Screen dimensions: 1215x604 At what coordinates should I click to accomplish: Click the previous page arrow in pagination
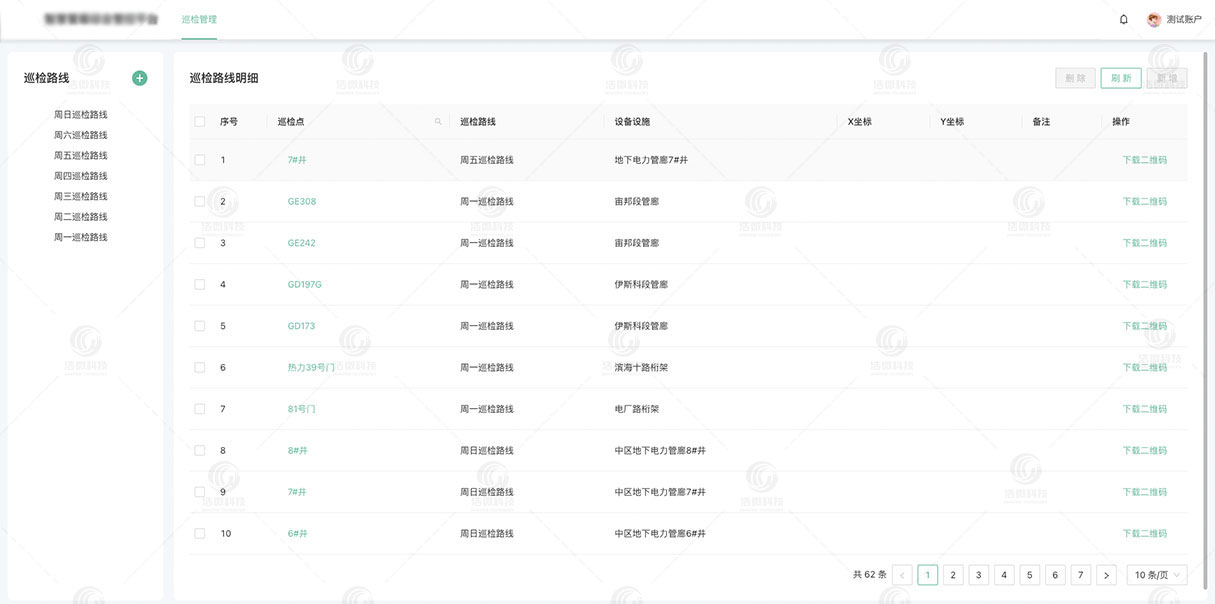click(902, 575)
